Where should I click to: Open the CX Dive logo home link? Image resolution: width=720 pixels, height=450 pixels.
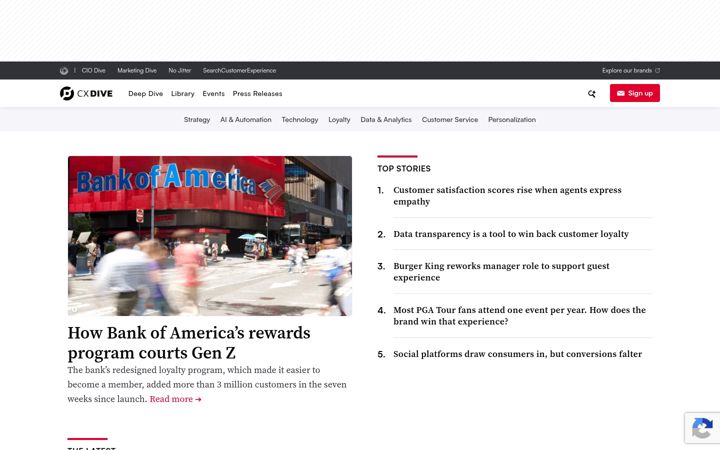(86, 93)
